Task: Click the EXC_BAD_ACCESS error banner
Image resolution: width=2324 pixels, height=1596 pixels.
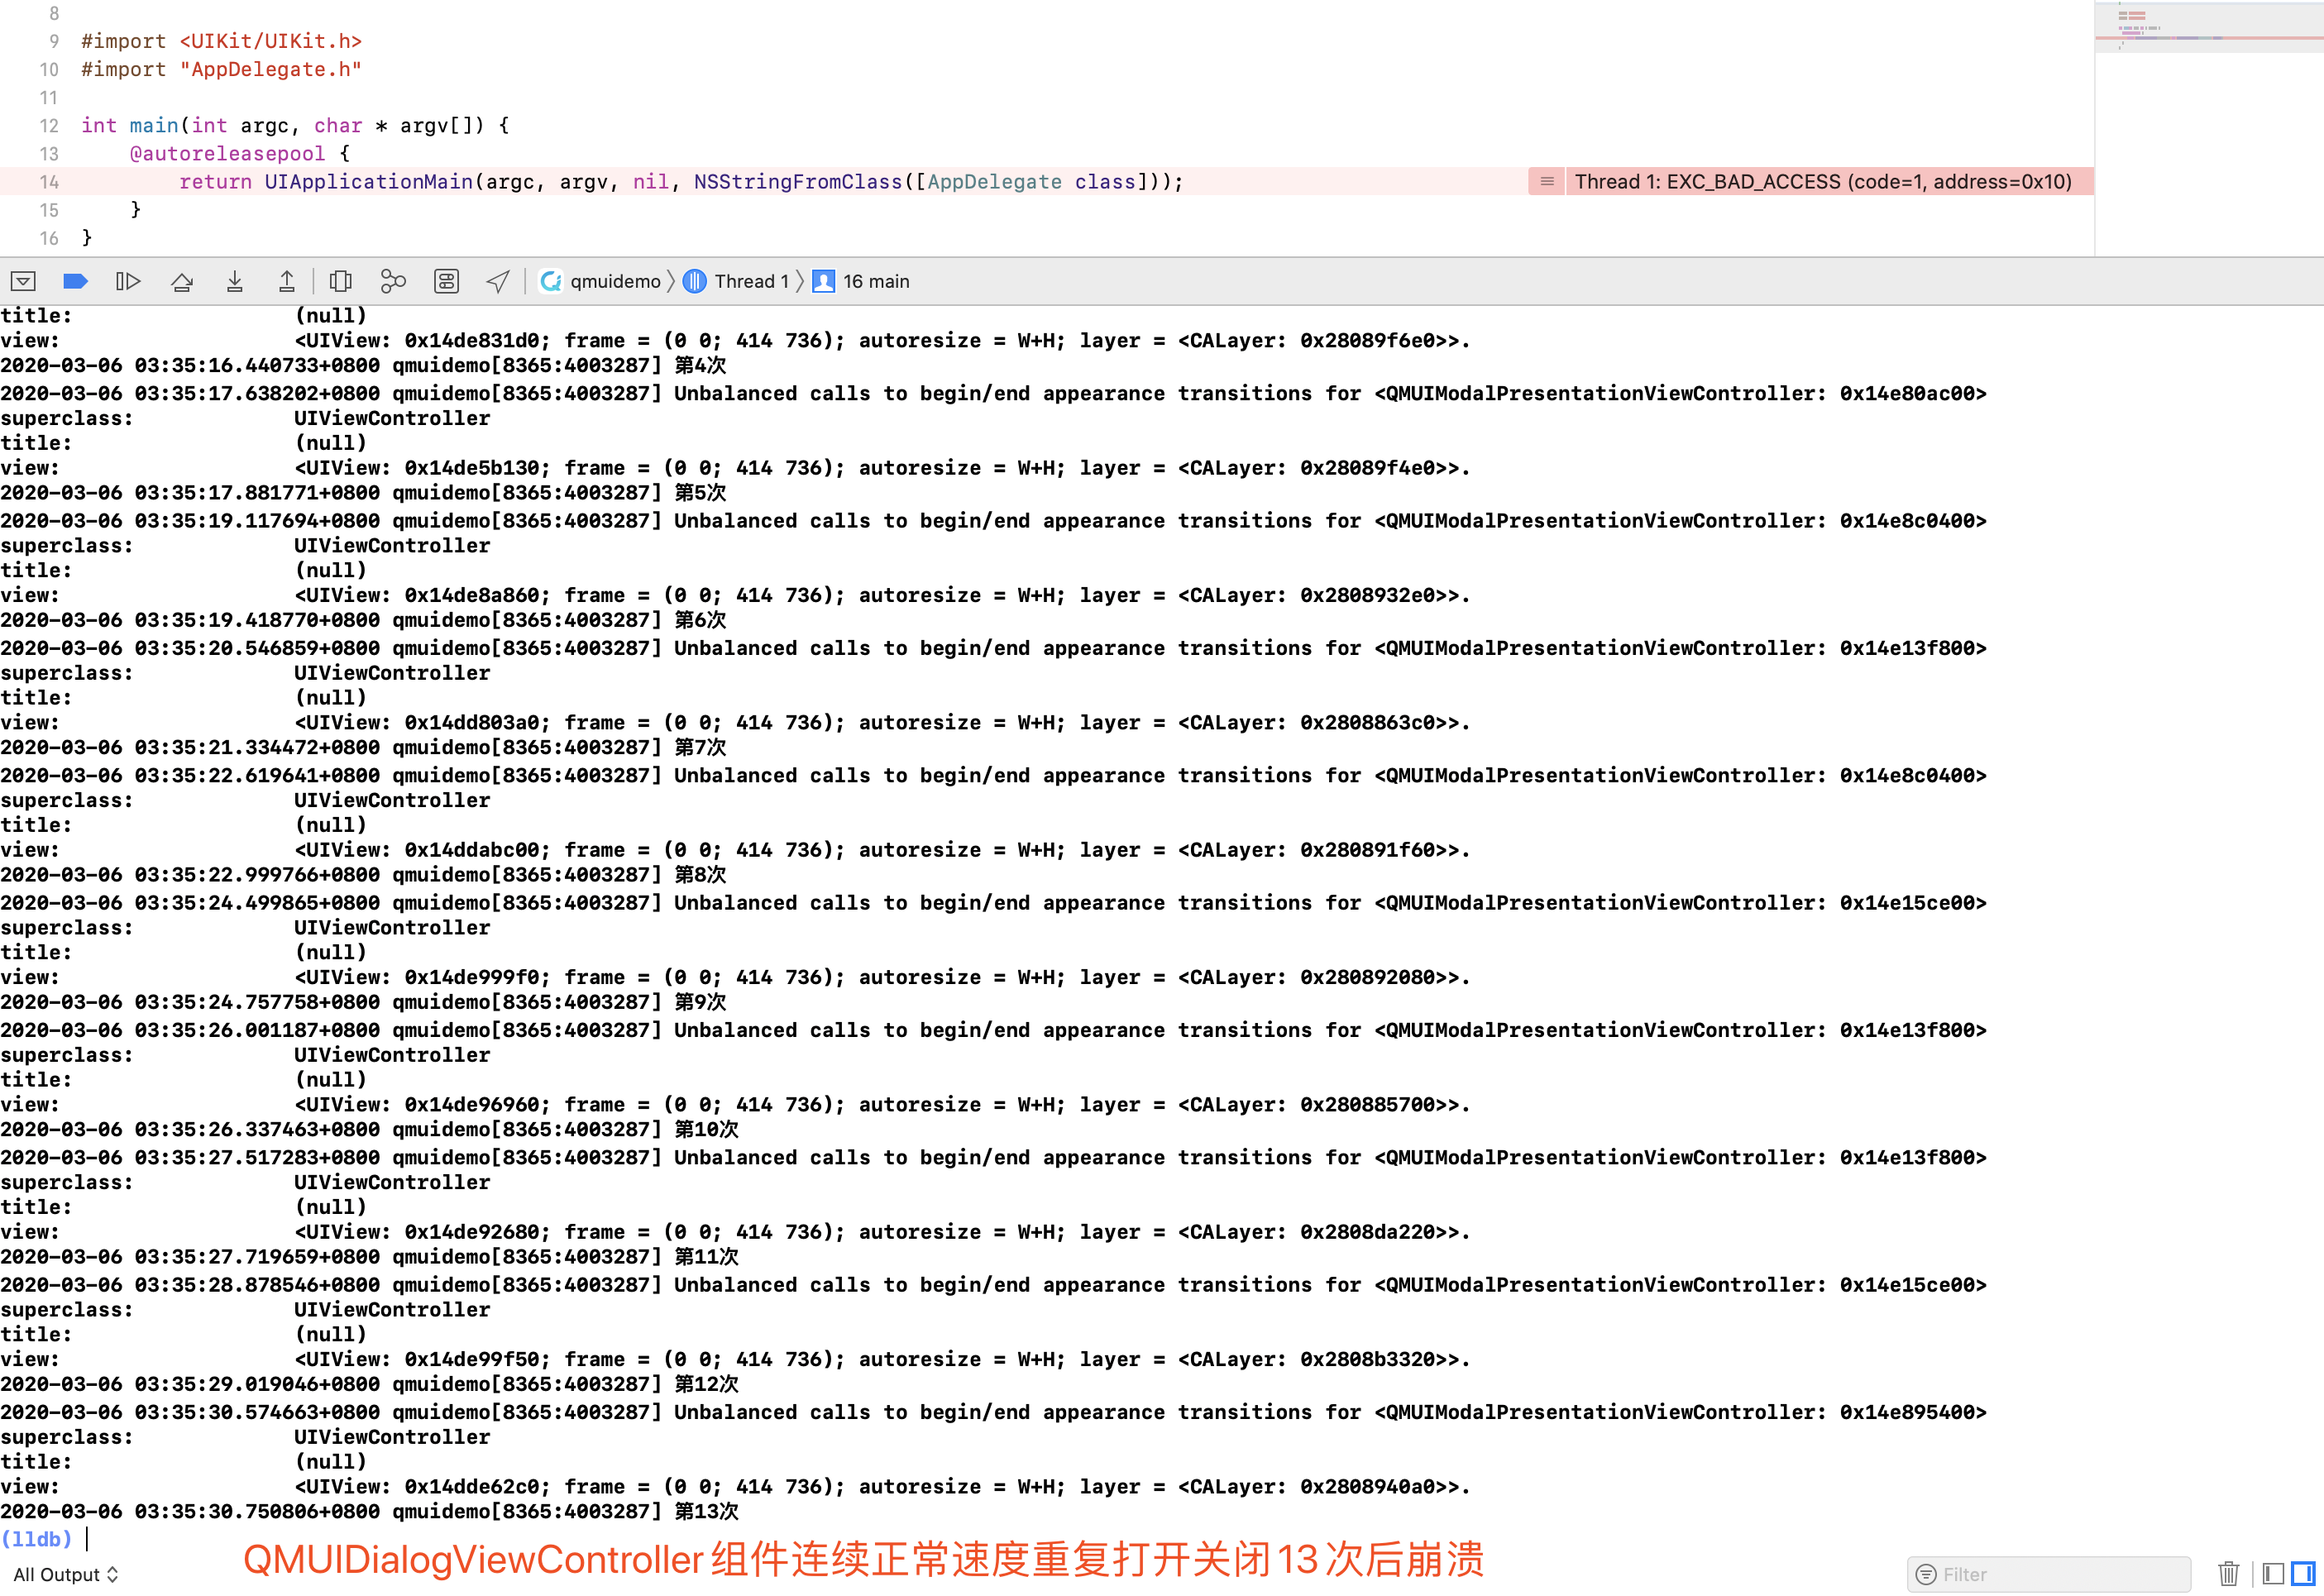Action: pyautogui.click(x=1822, y=182)
